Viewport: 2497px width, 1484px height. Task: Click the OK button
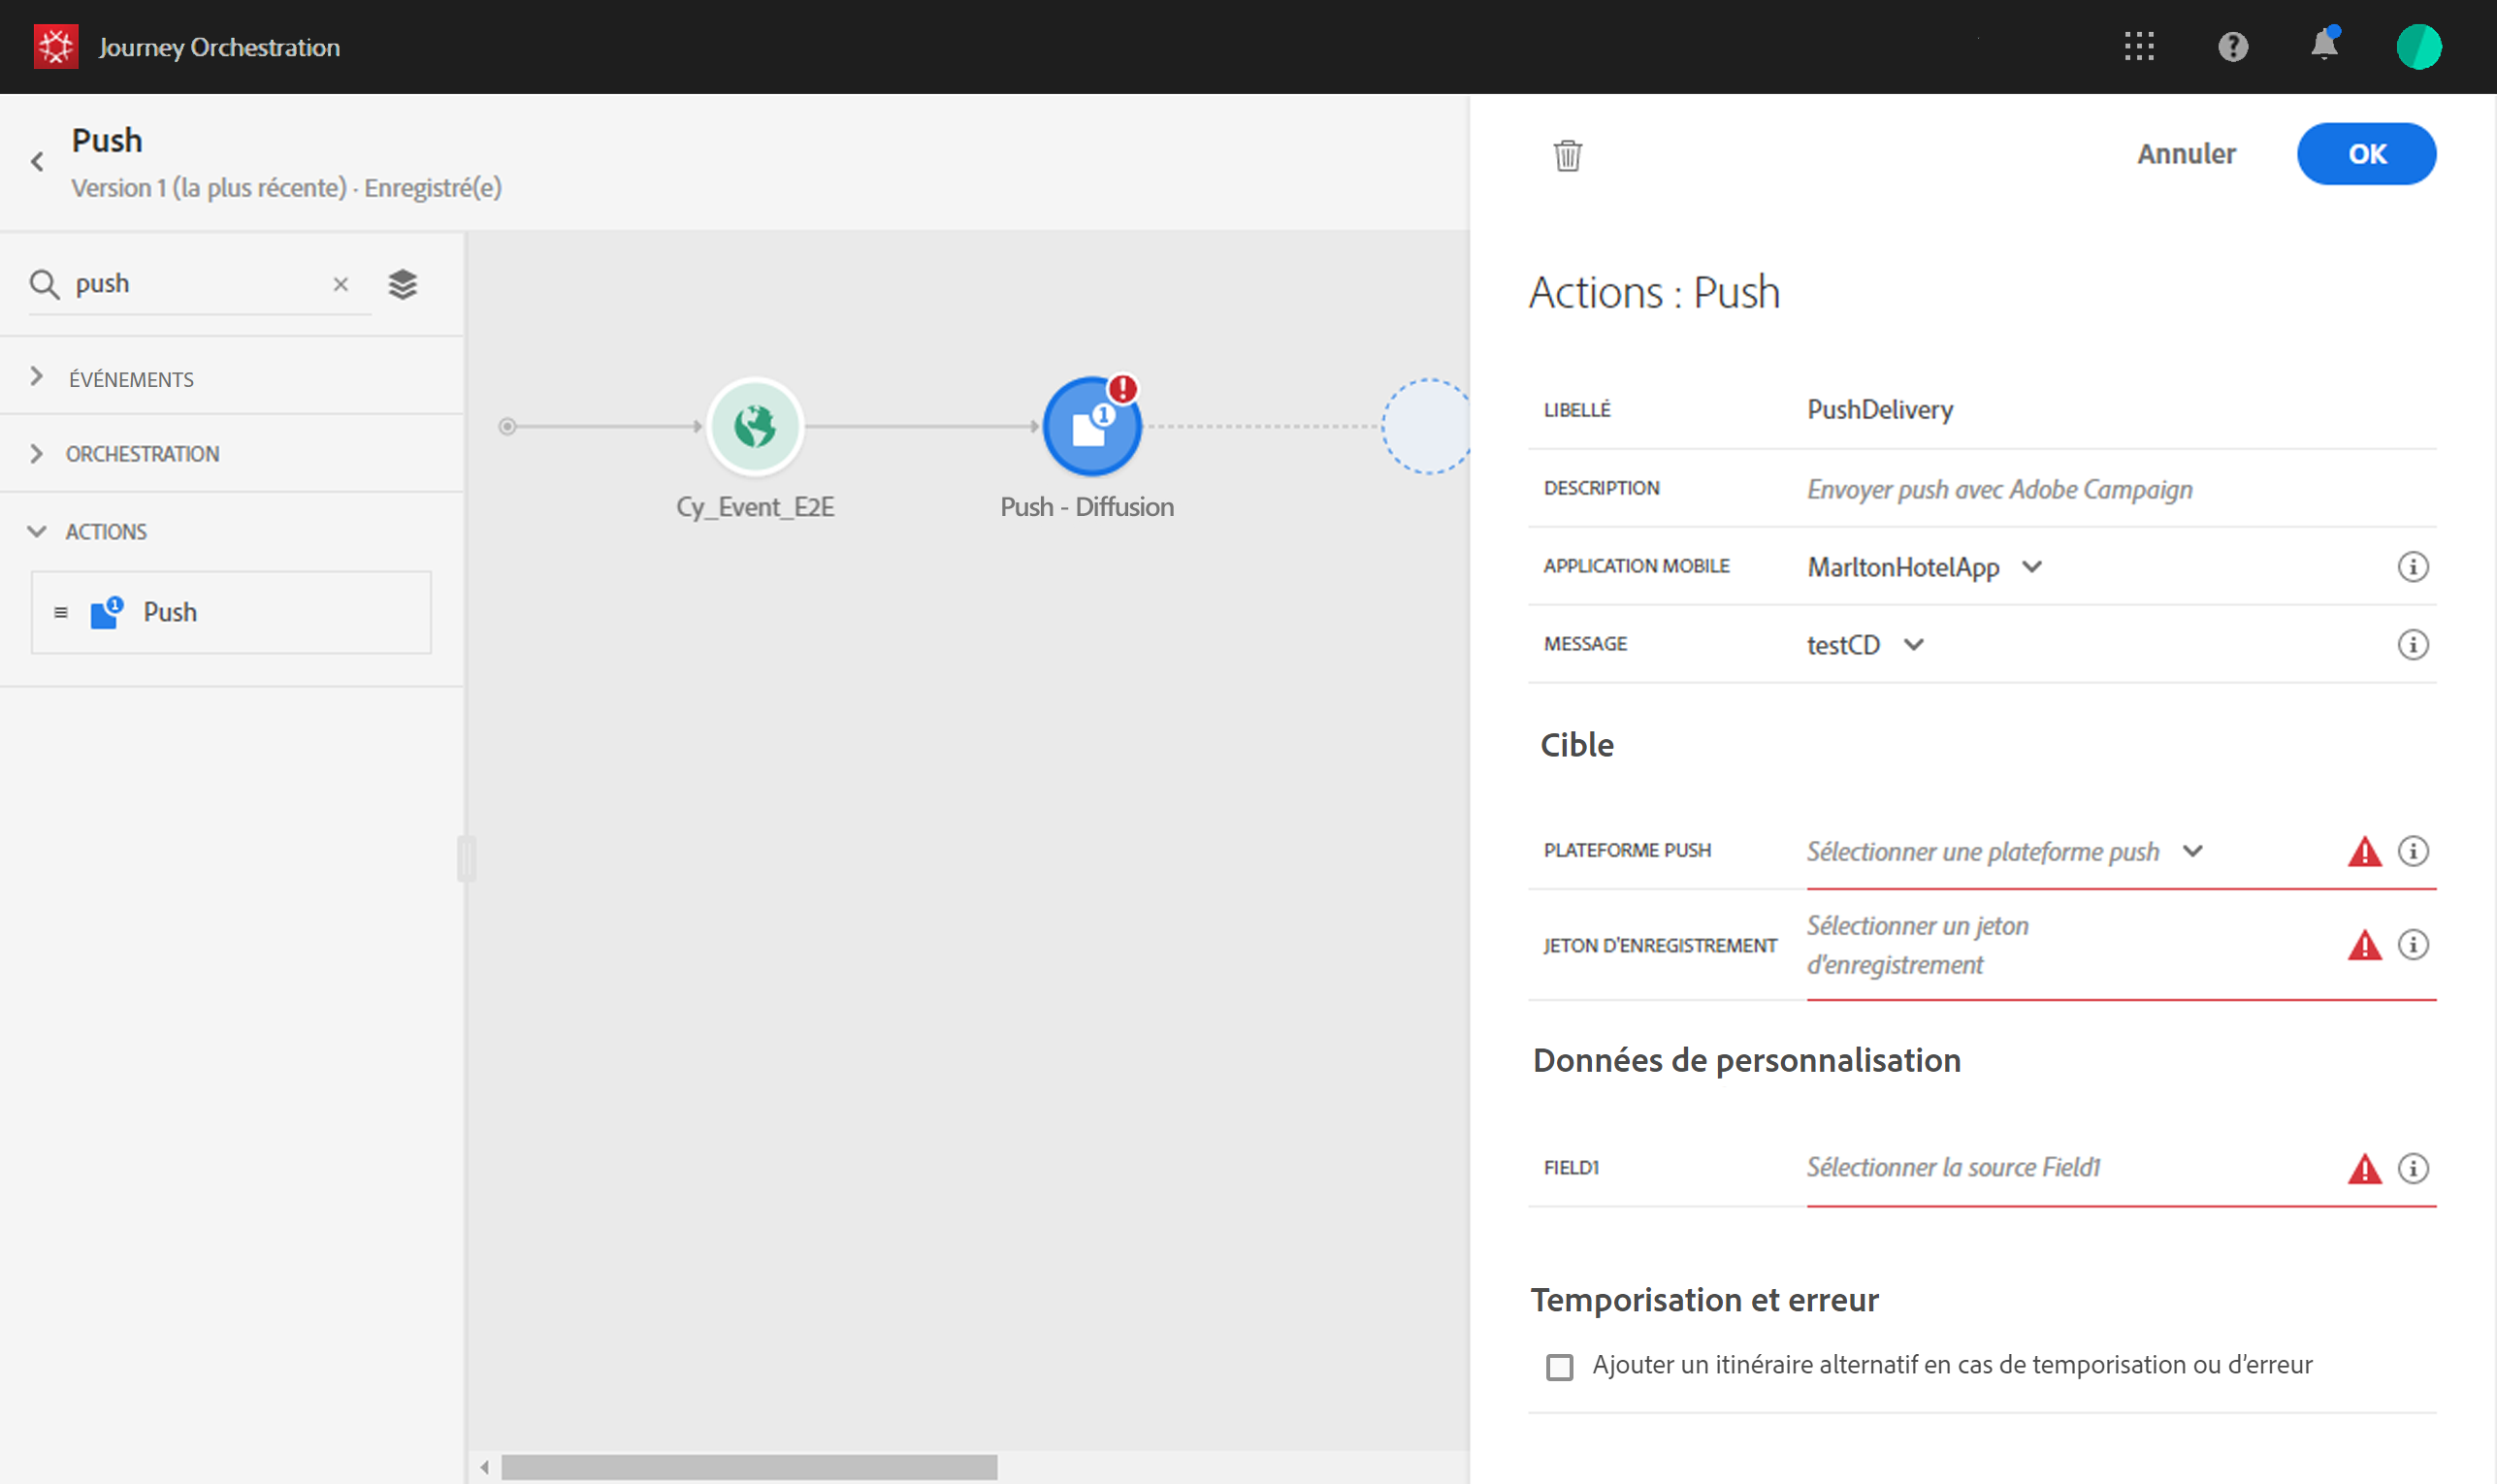2365,154
